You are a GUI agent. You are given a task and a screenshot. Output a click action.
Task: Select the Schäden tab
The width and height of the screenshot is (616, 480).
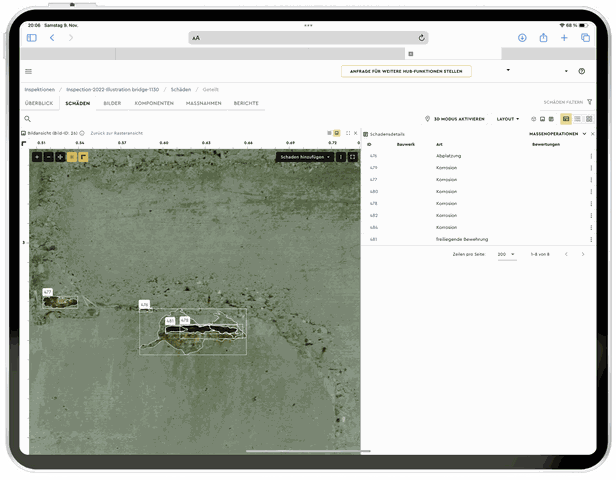[x=78, y=103]
